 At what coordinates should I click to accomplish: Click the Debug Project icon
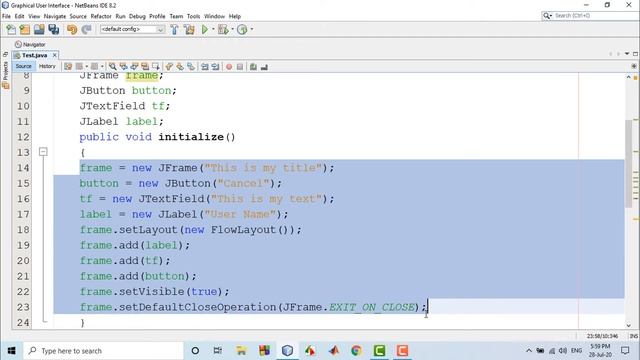(223, 29)
